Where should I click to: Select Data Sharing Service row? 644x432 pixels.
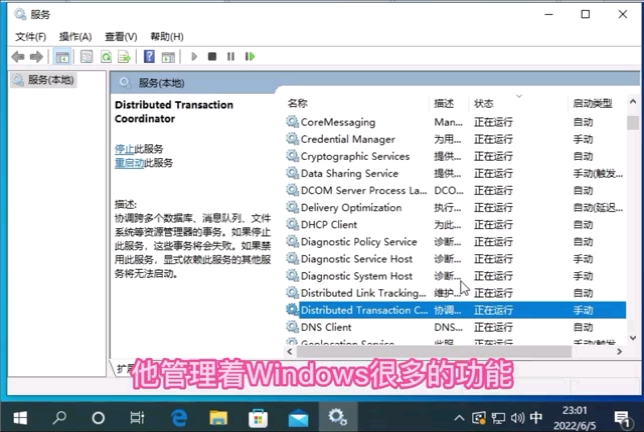pyautogui.click(x=456, y=173)
